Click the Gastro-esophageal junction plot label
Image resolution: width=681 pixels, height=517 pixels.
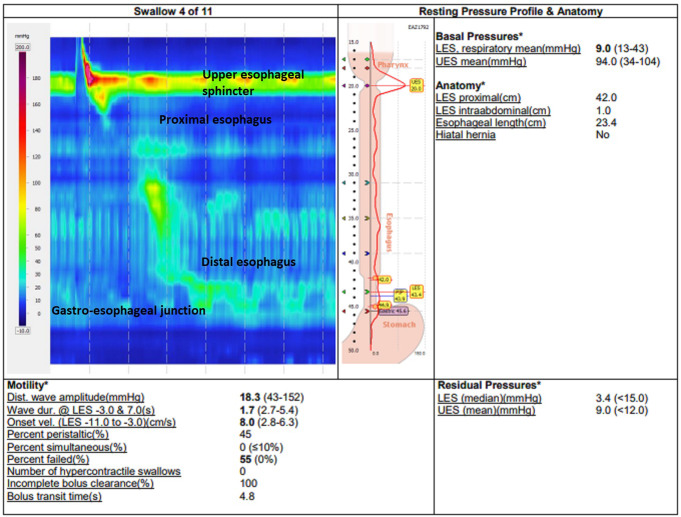[129, 311]
